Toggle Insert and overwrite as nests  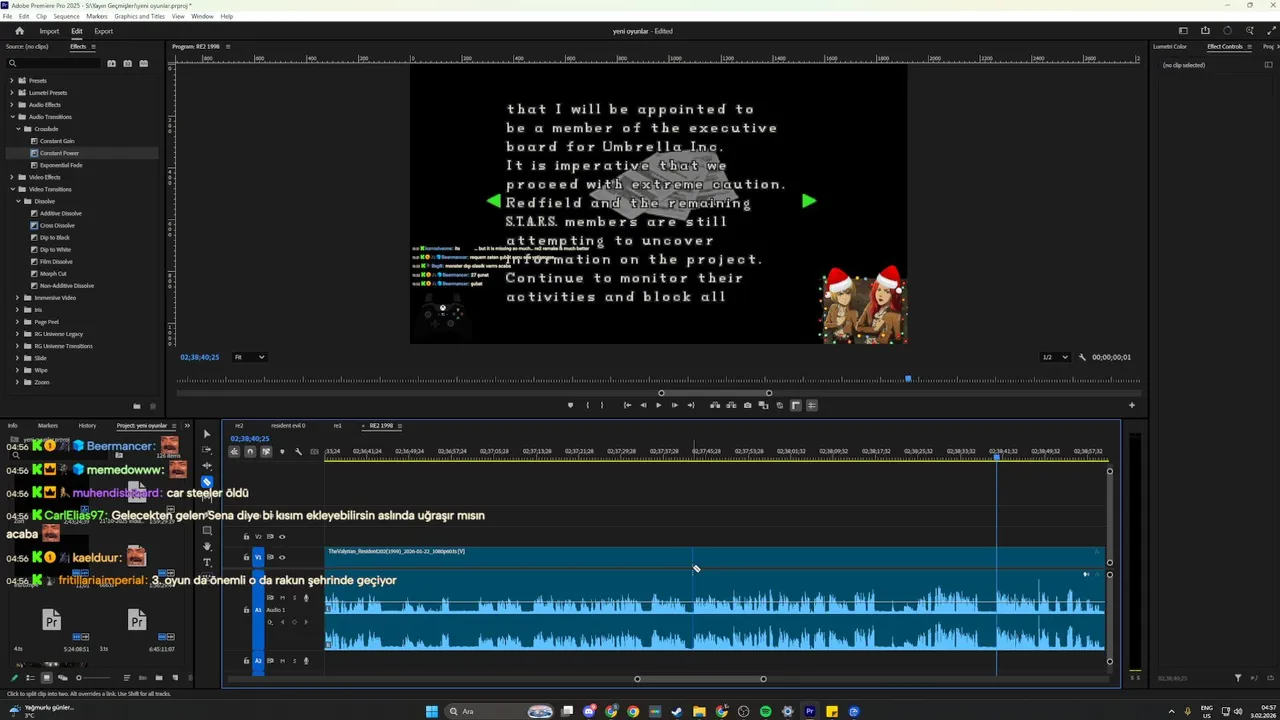point(234,451)
